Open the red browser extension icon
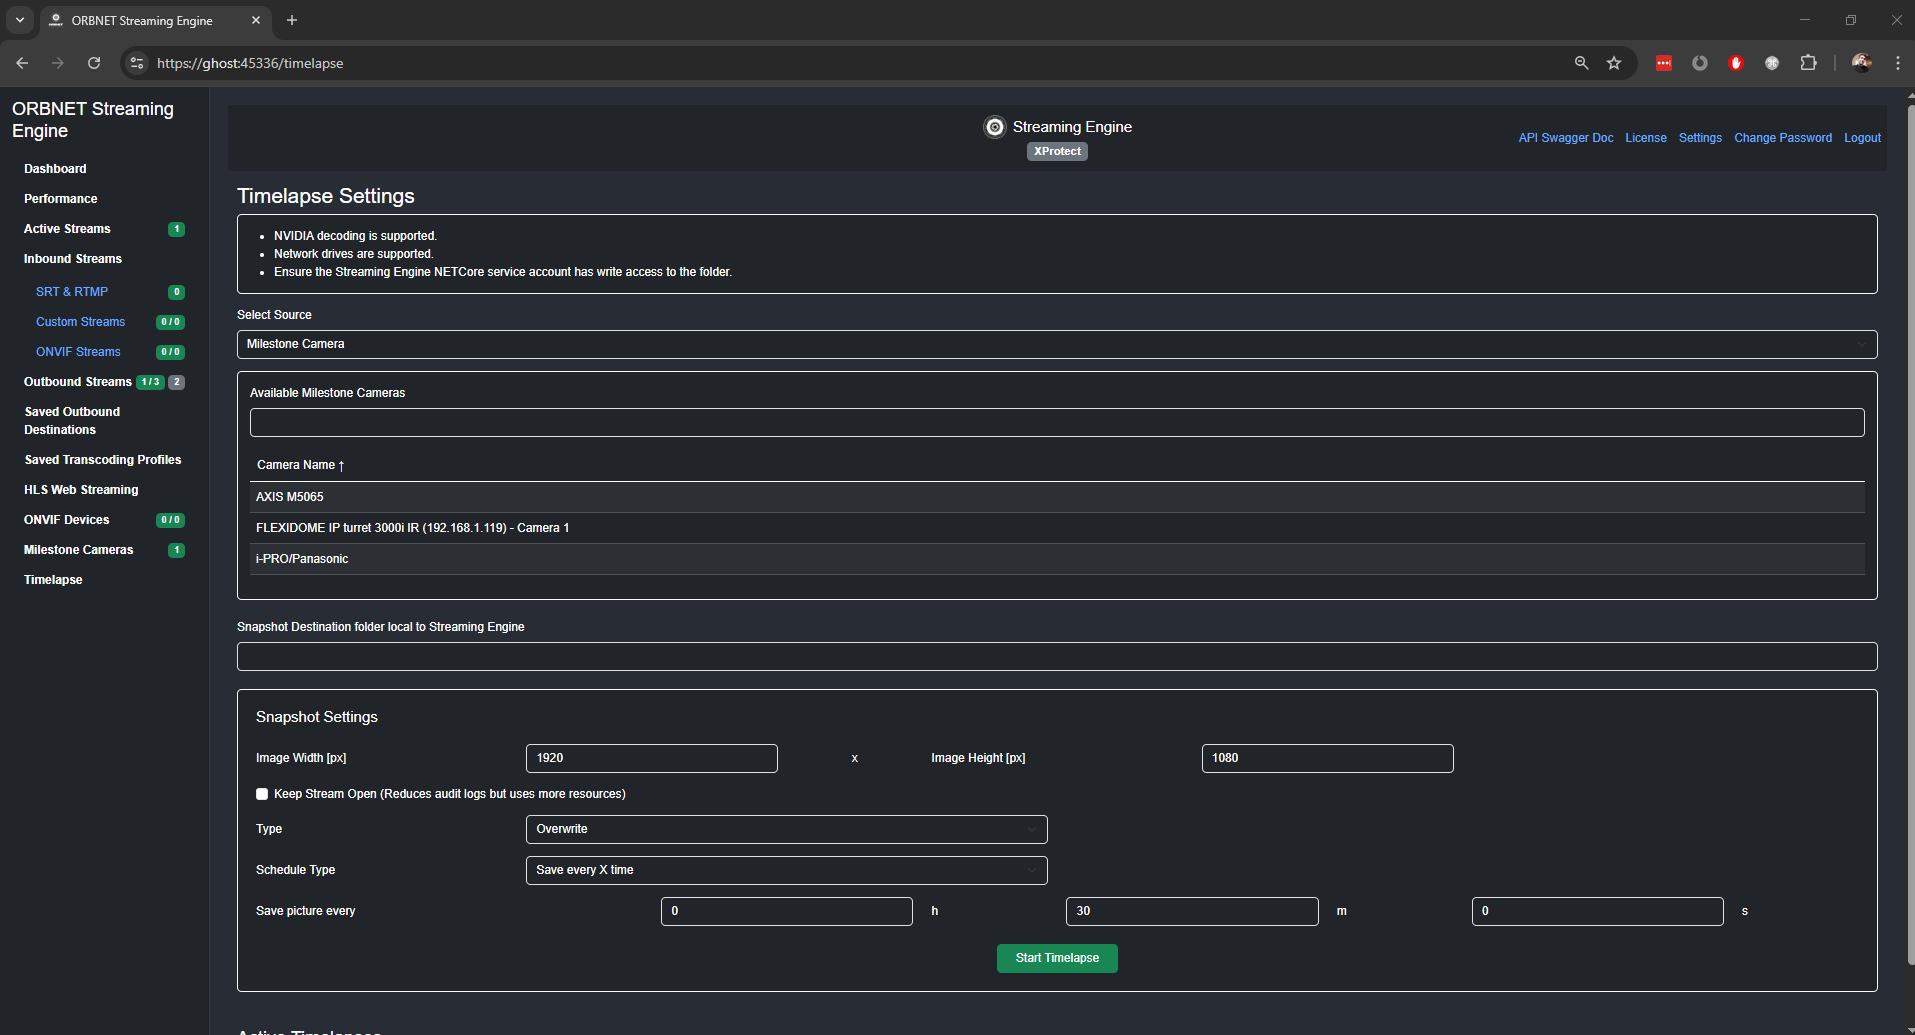Screen dimensions: 1915x1035 (1664, 63)
